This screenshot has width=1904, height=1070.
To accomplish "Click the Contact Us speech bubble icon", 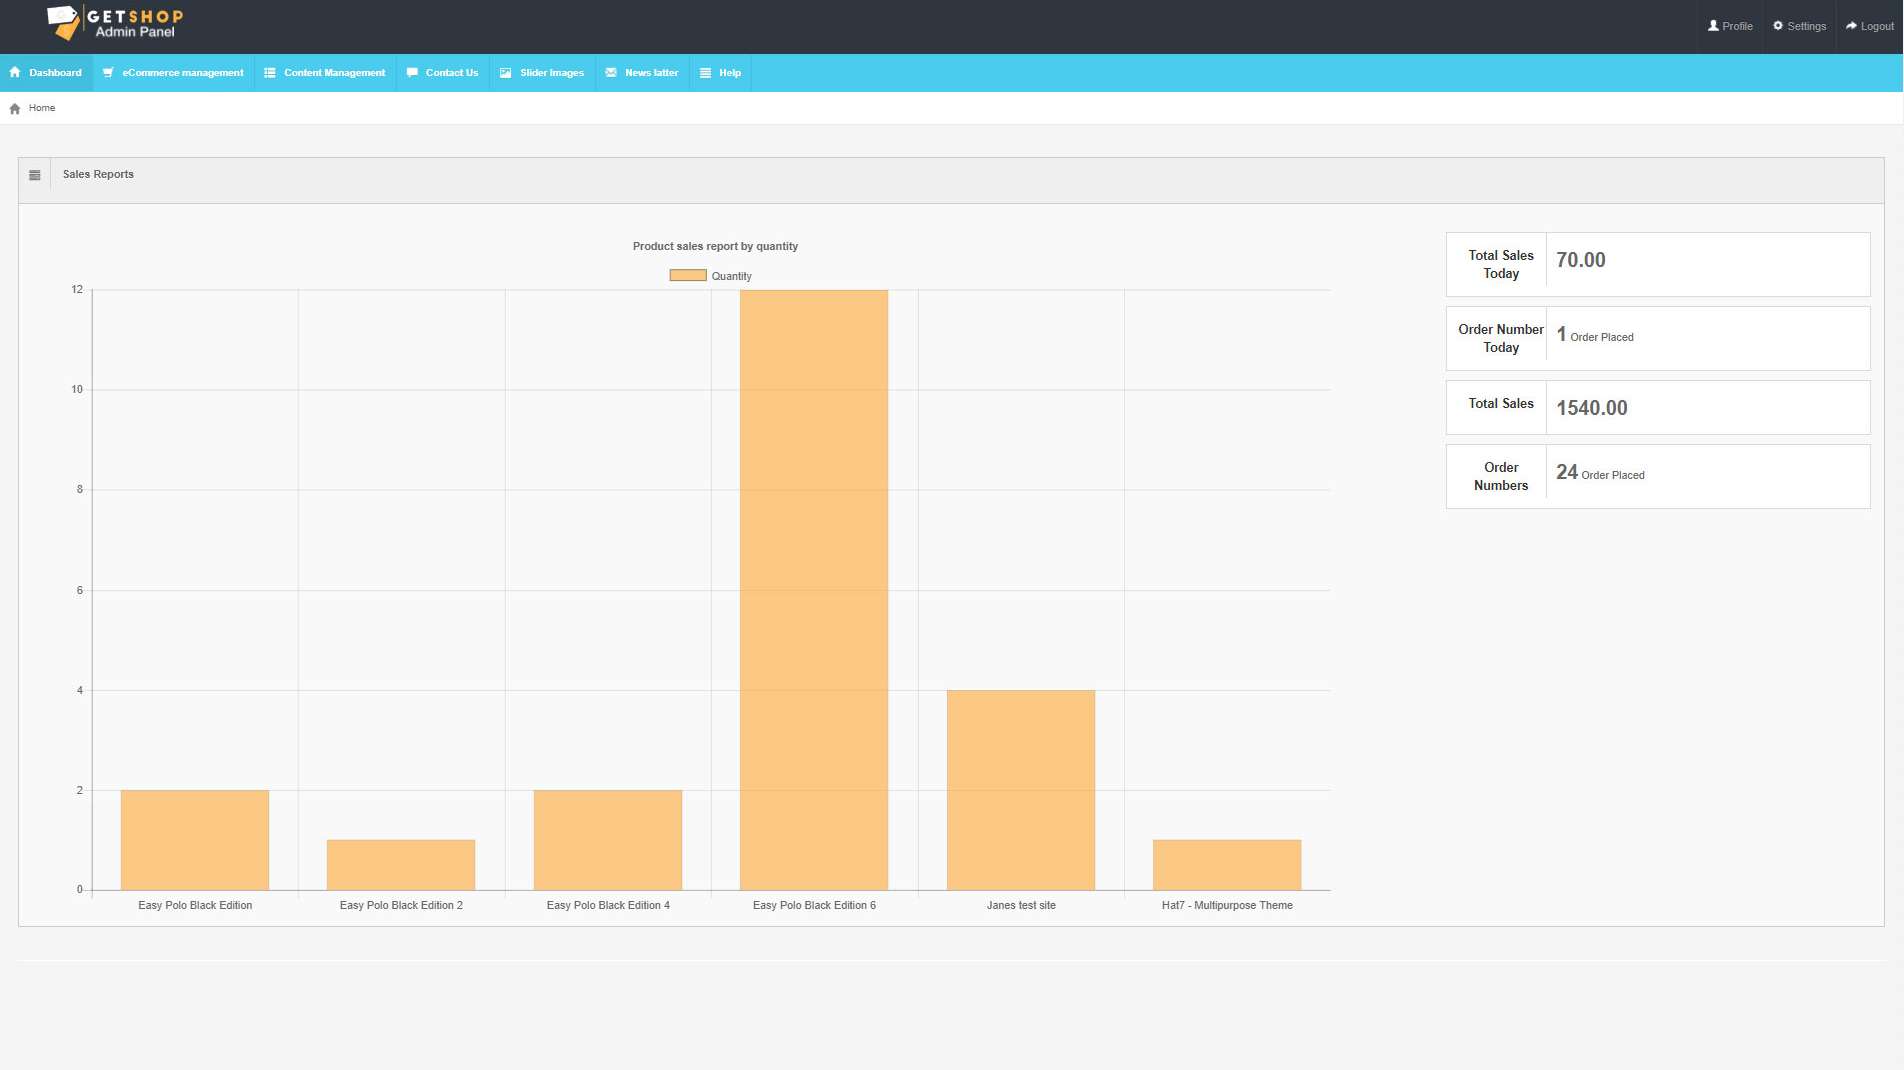I will [412, 73].
